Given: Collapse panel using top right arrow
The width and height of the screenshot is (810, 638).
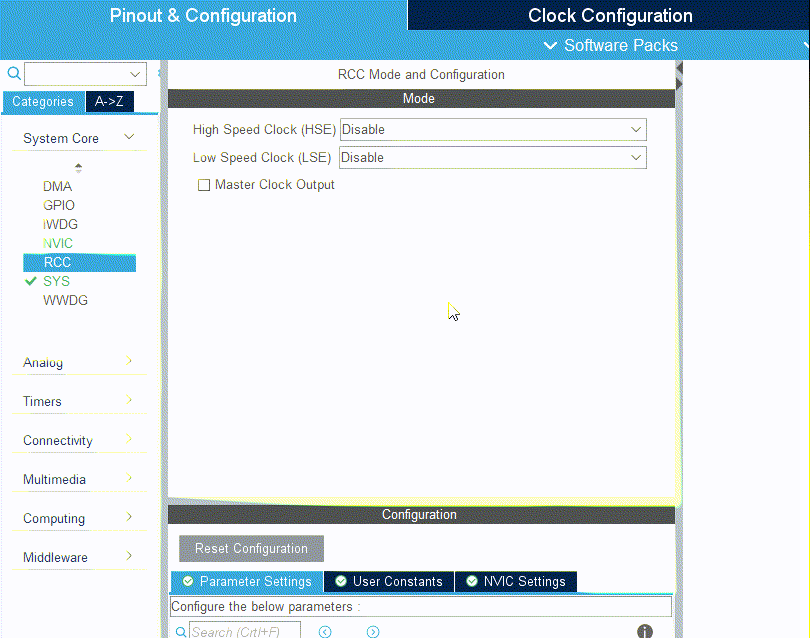Looking at the screenshot, I should click(679, 68).
